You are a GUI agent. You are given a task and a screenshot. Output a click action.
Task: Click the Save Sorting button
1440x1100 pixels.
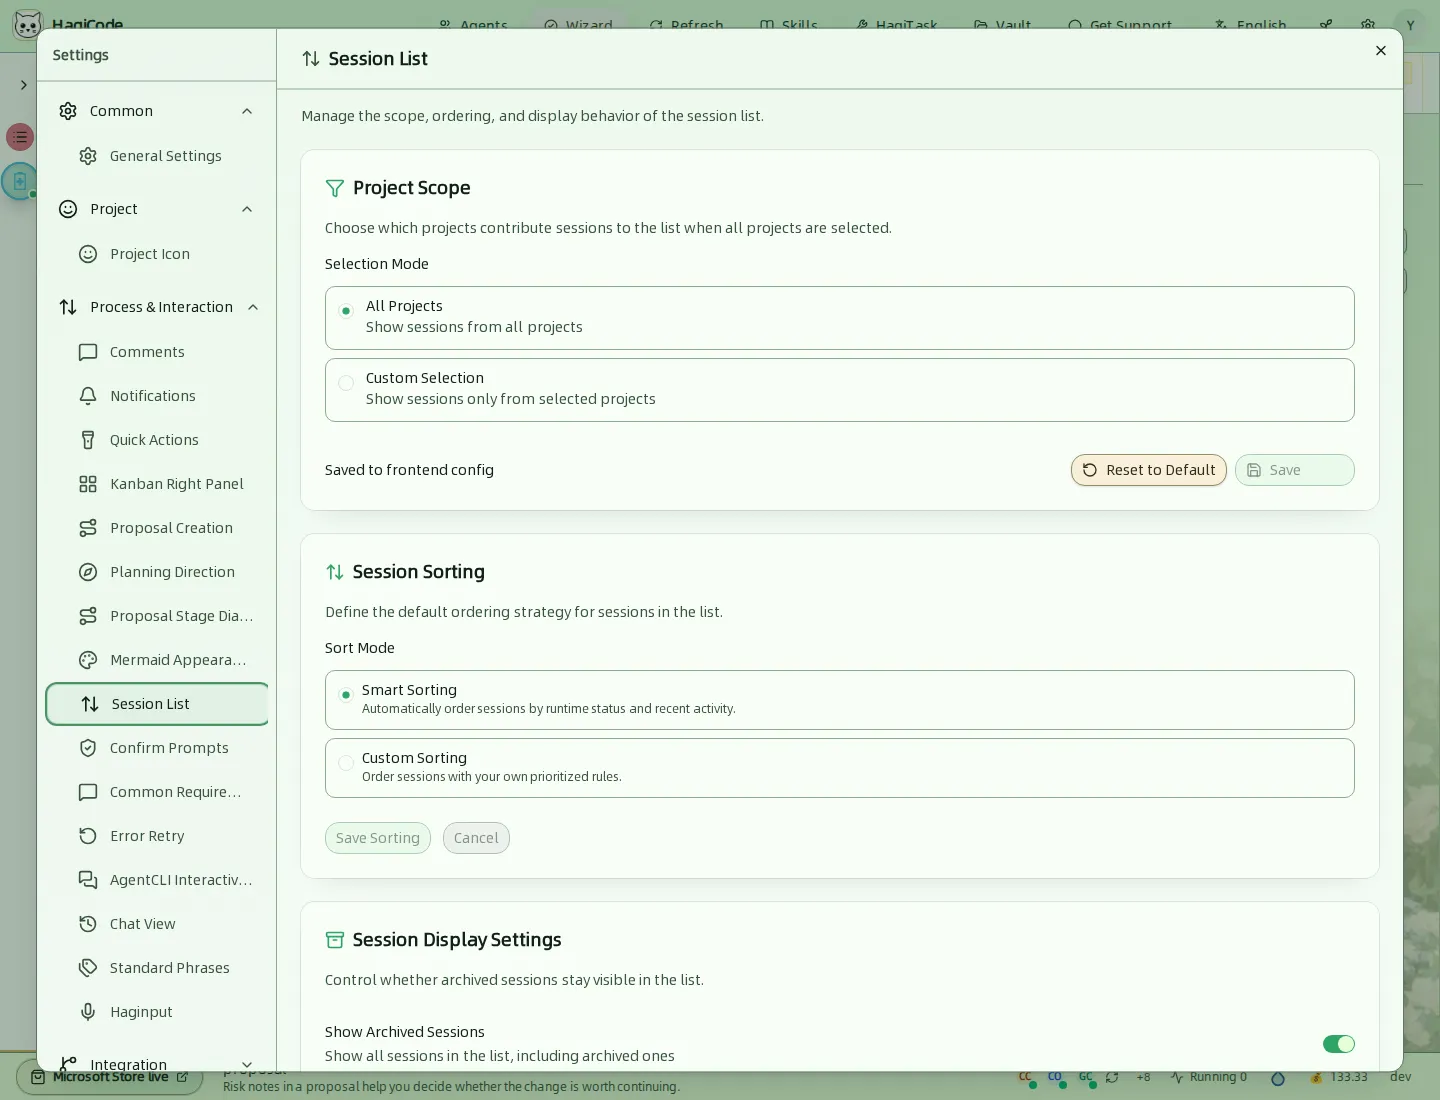[x=378, y=838]
